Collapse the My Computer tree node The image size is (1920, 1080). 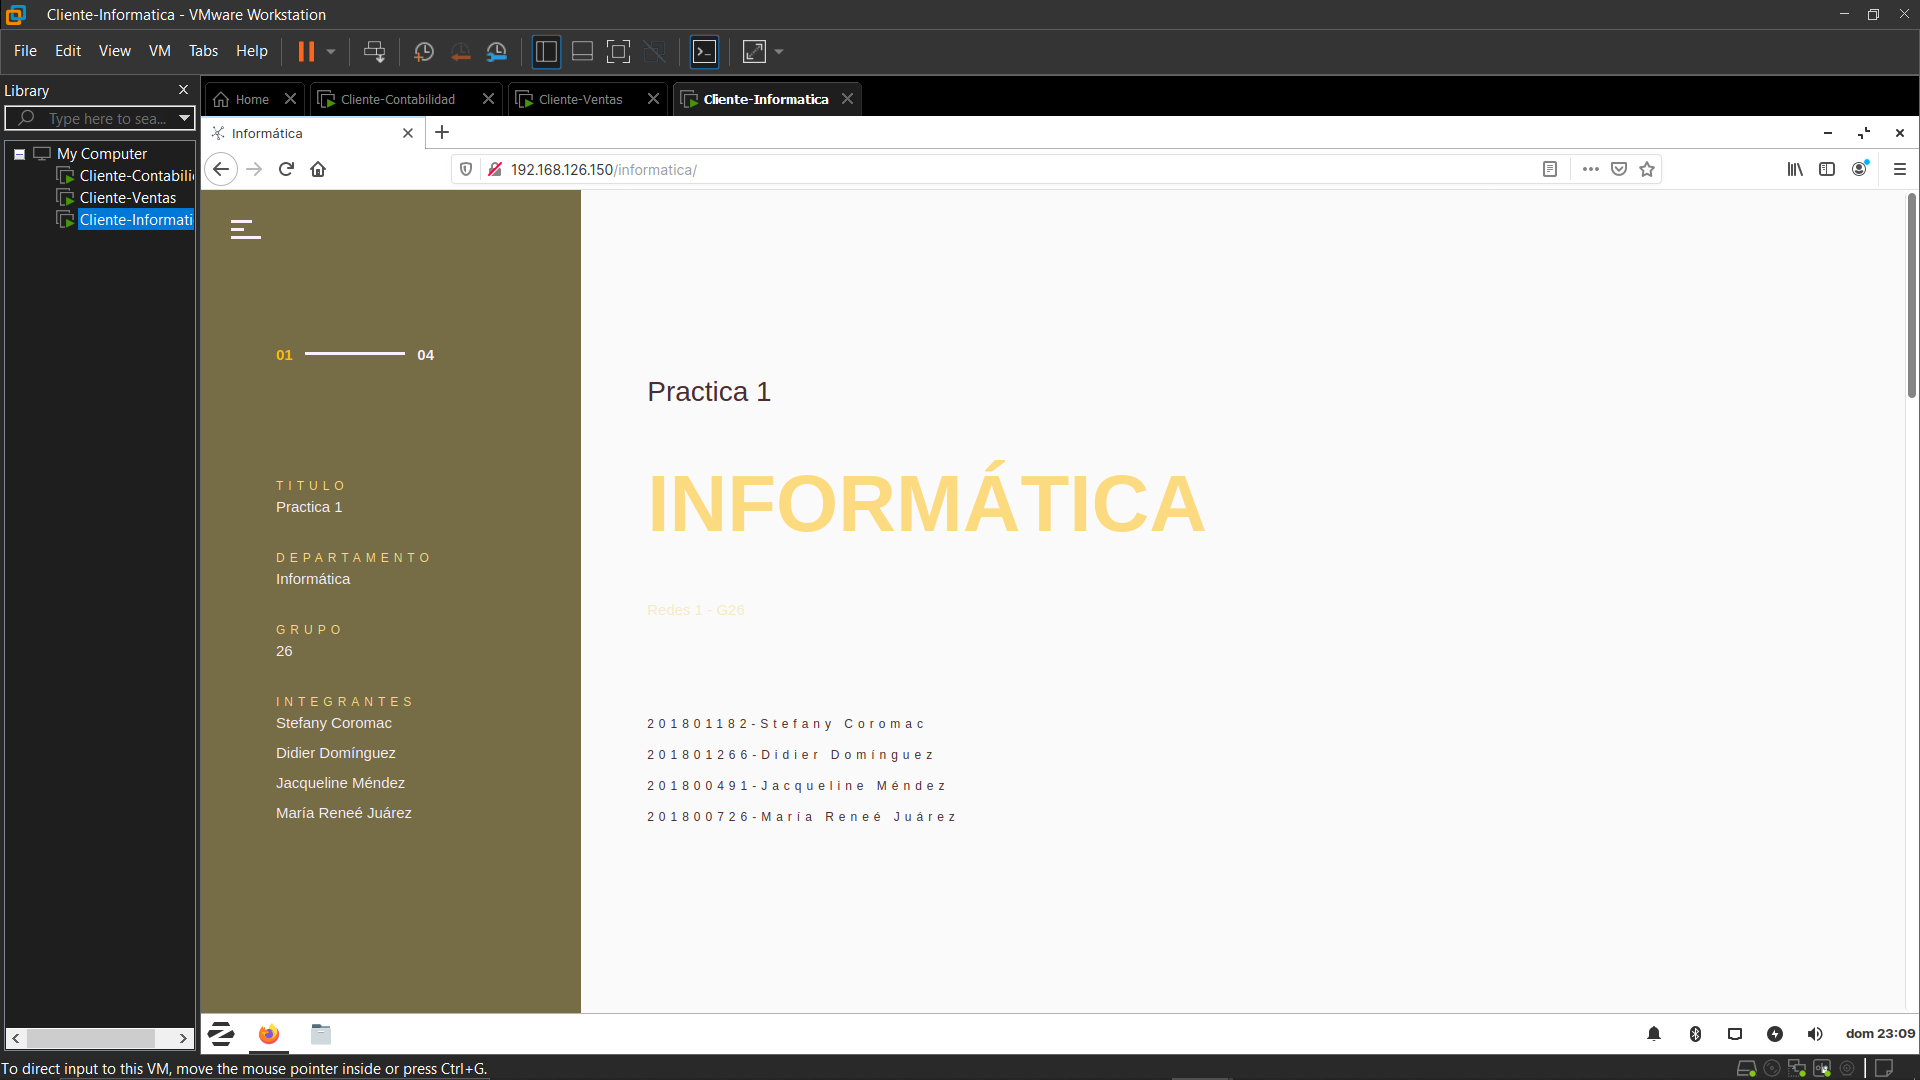(x=19, y=154)
